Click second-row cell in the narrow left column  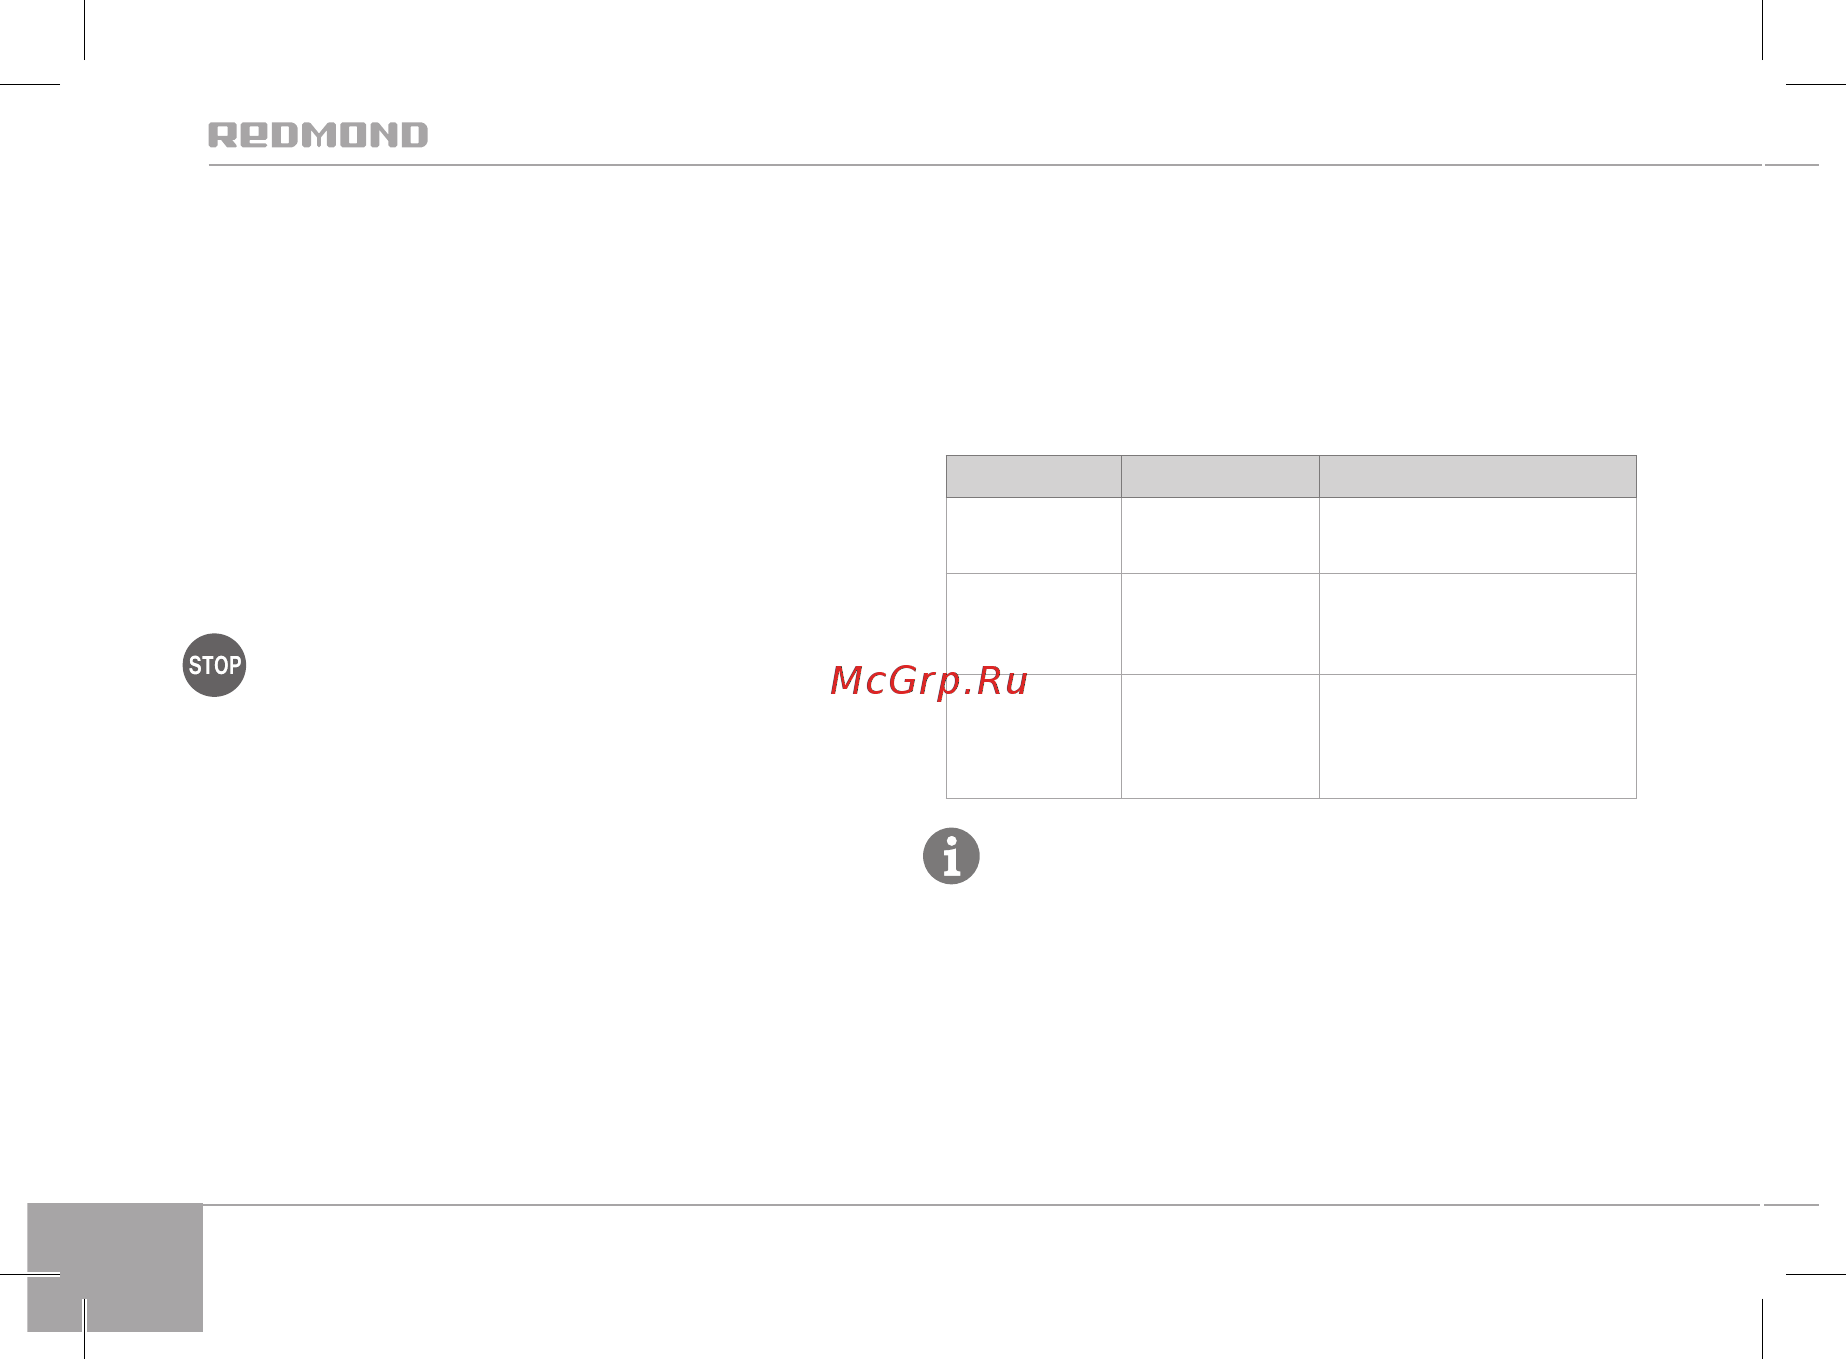click(x=1034, y=624)
